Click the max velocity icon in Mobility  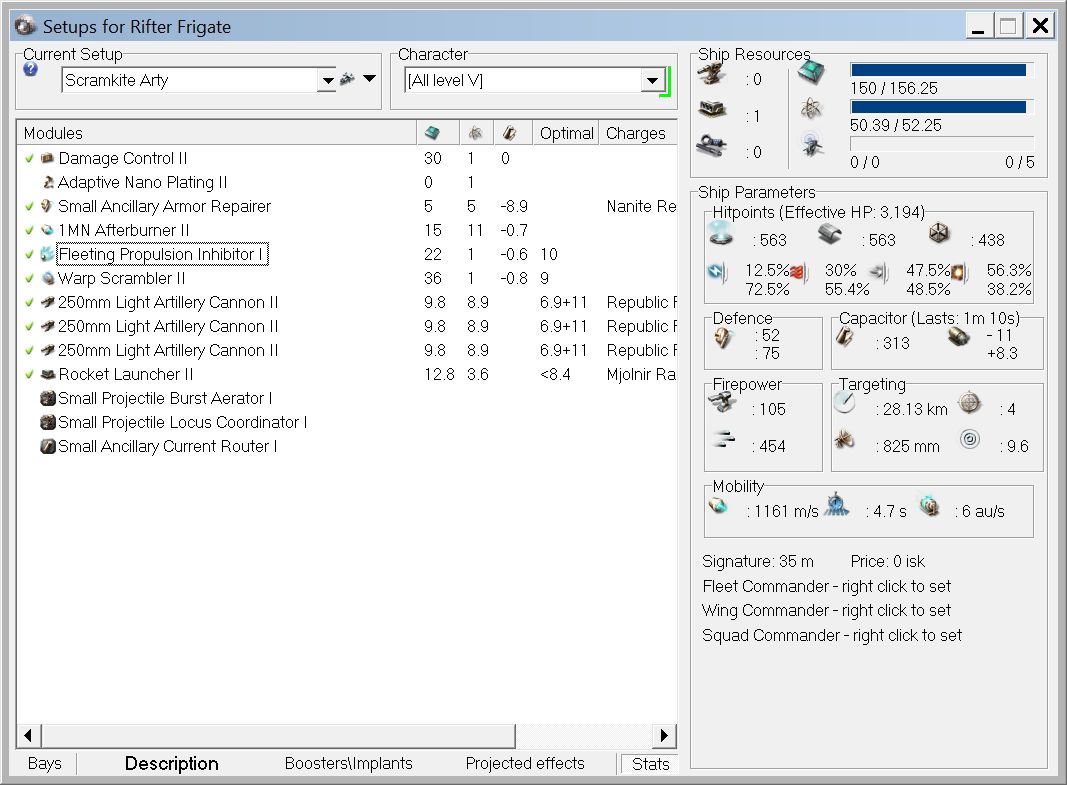click(x=720, y=507)
